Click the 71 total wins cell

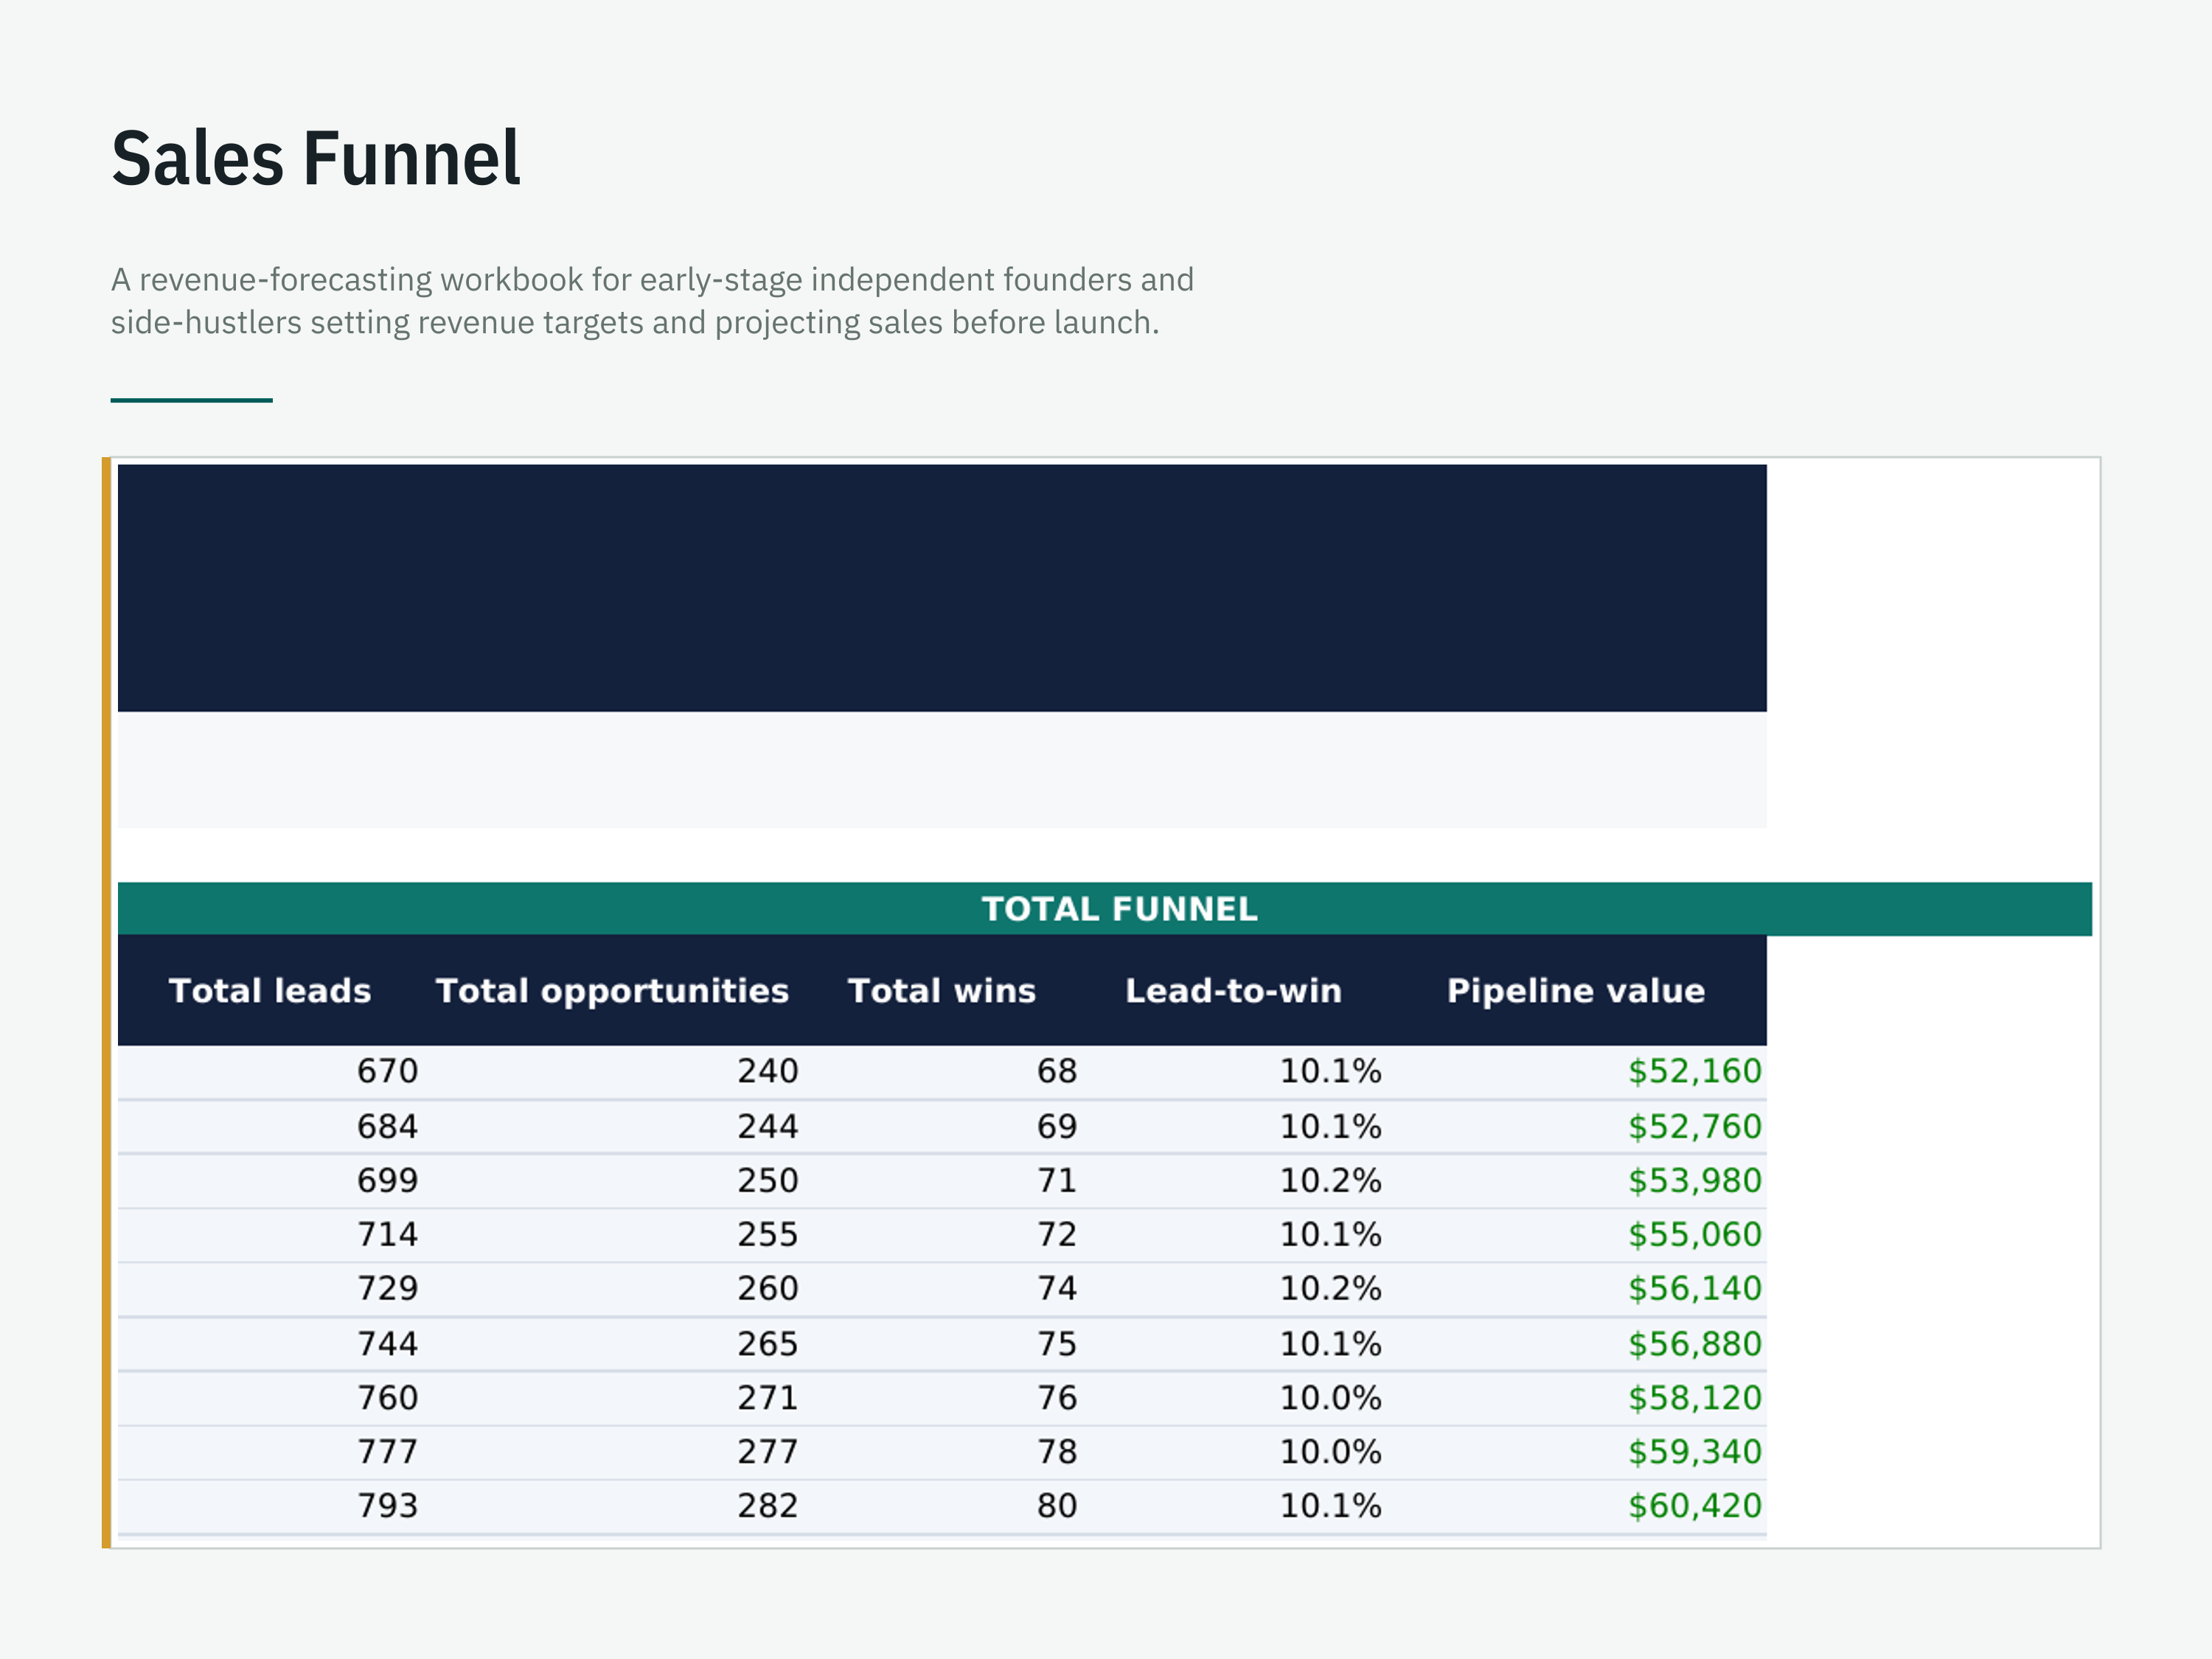[1057, 1180]
